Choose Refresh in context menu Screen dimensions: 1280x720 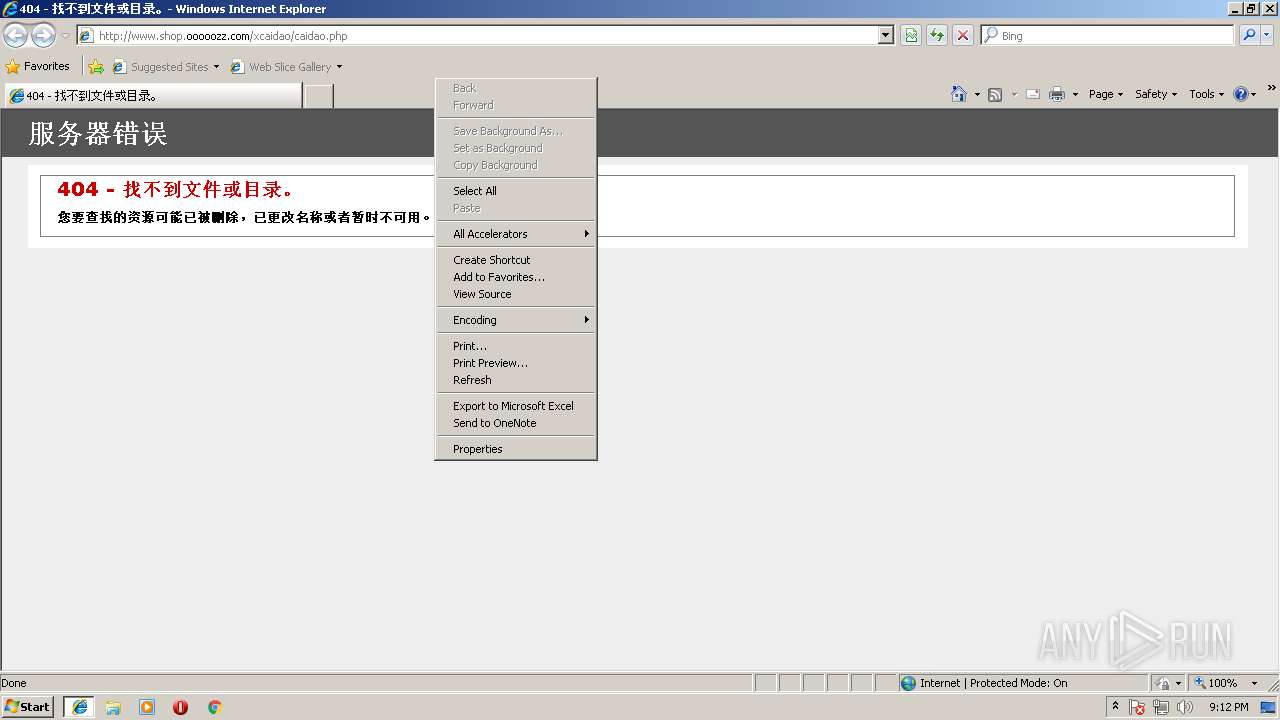(x=516, y=380)
